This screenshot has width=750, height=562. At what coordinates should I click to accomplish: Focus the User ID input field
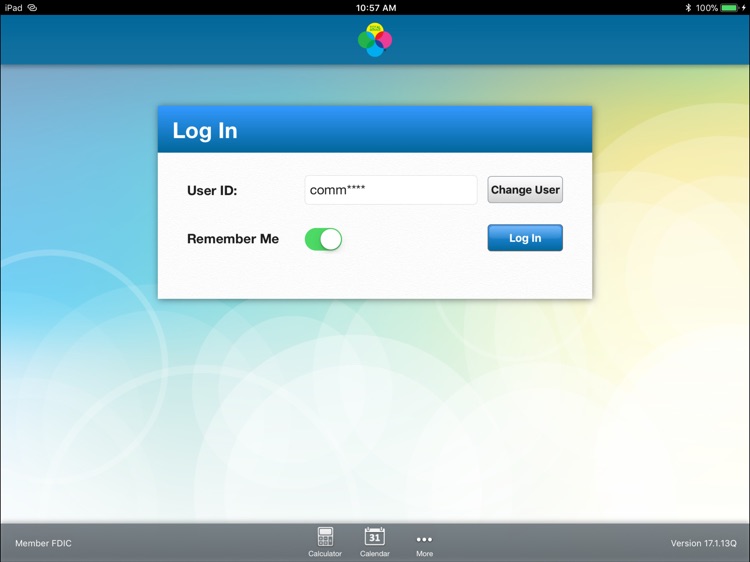pos(391,190)
